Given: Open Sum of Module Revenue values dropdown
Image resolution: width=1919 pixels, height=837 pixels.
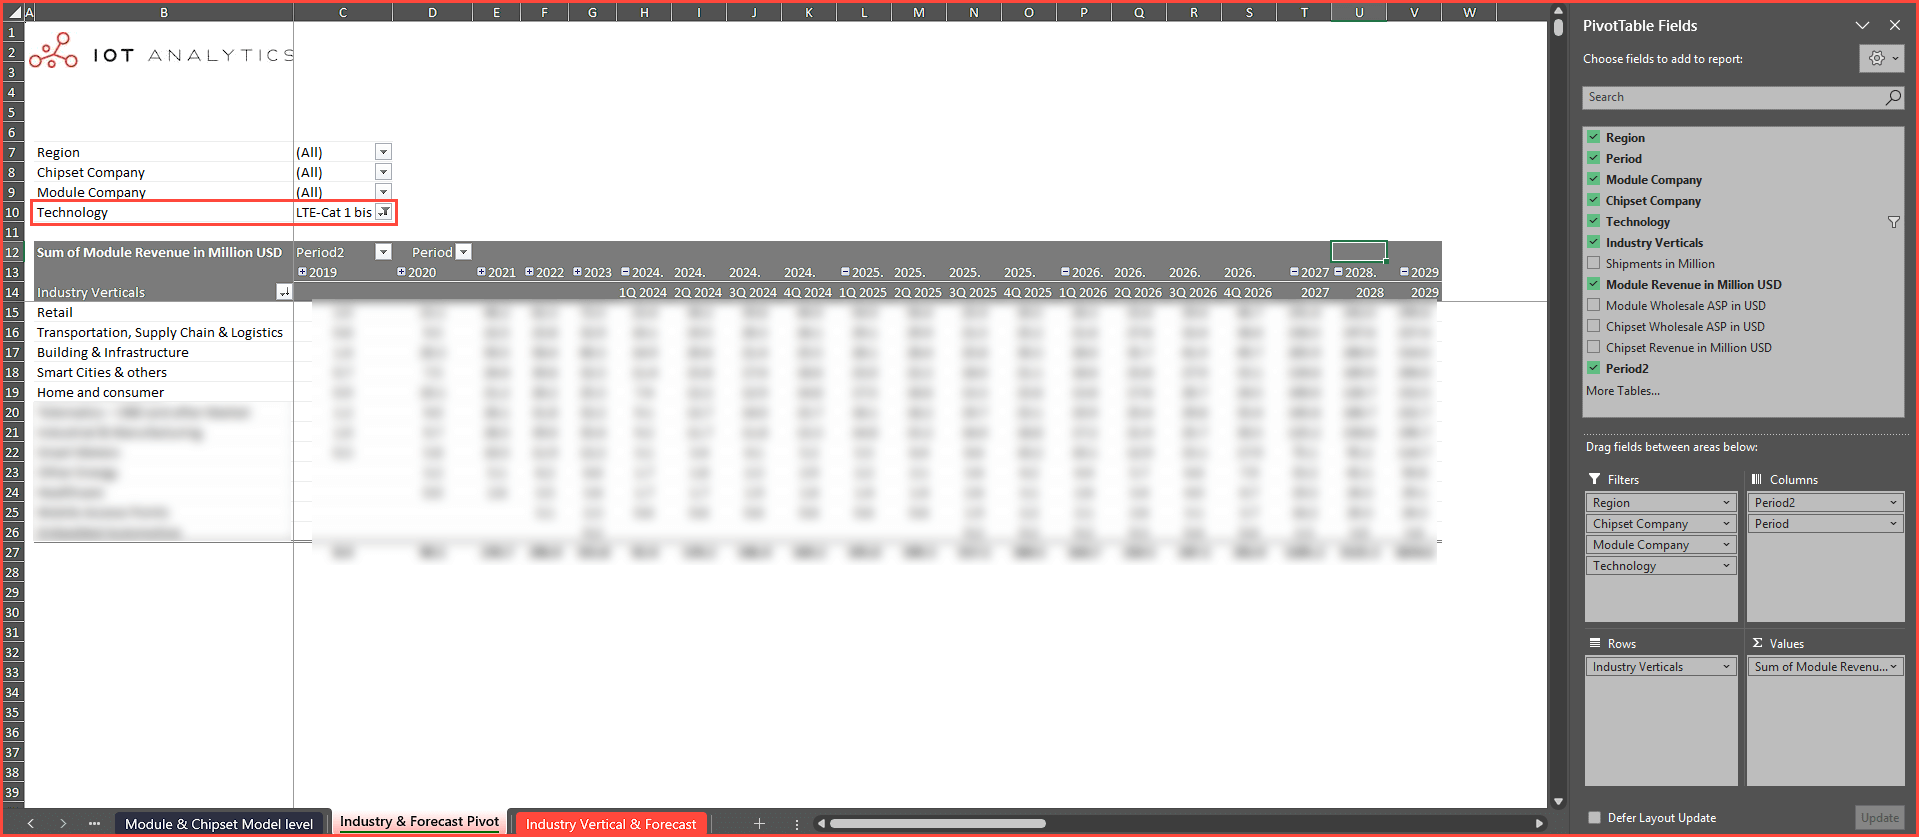Looking at the screenshot, I should 1894,667.
